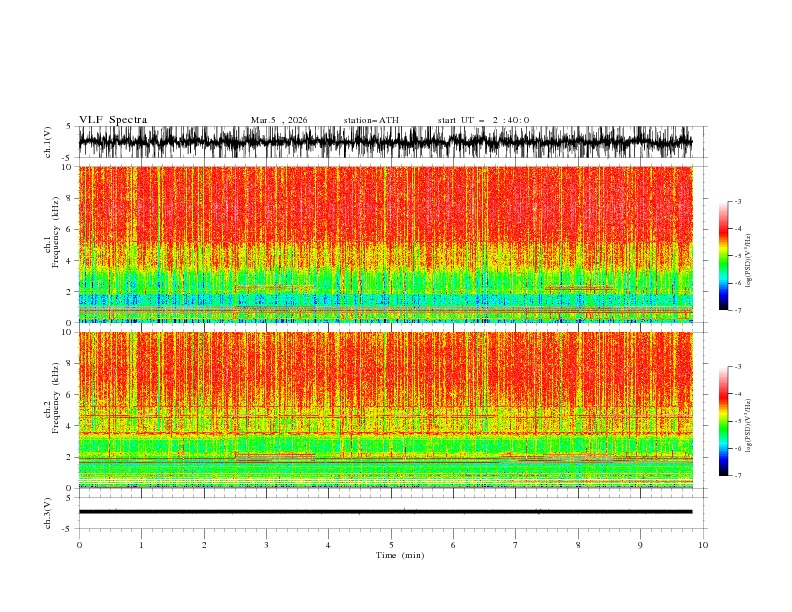Click the ch.2 PSD color scale bar
Viewport: 792px width, 612px height.
click(x=723, y=421)
